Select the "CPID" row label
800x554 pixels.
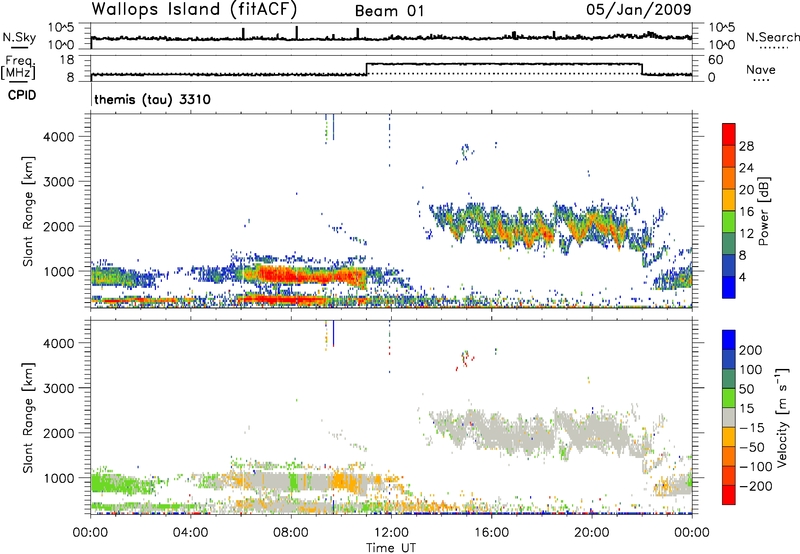[x=22, y=95]
